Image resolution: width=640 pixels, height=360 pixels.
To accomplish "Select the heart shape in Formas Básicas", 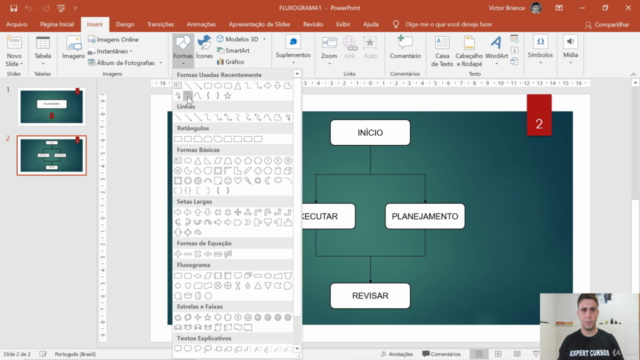I will tap(238, 180).
